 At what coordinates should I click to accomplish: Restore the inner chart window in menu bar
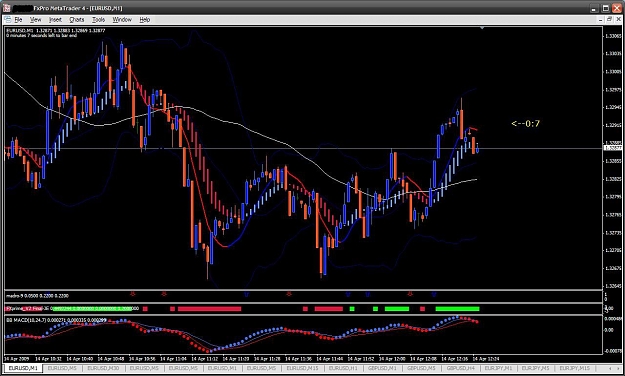pos(609,20)
